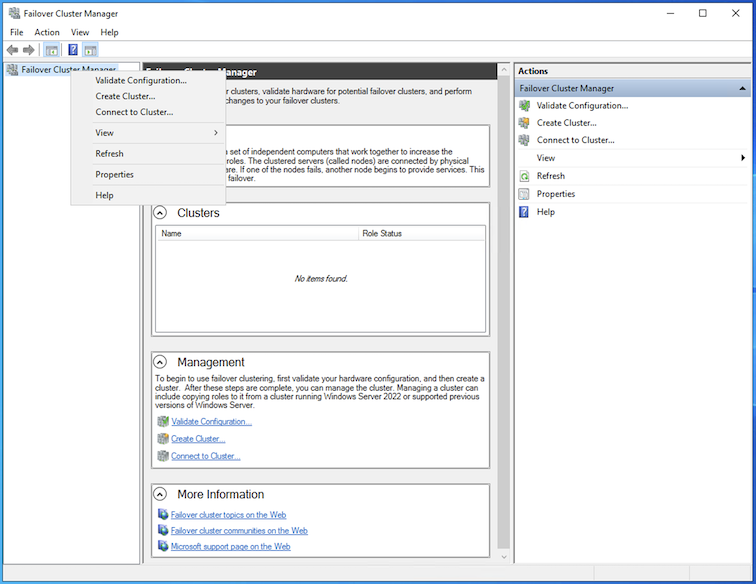Click Connect to Cluster link under Management
Screen dimensions: 756x584
[206, 456]
